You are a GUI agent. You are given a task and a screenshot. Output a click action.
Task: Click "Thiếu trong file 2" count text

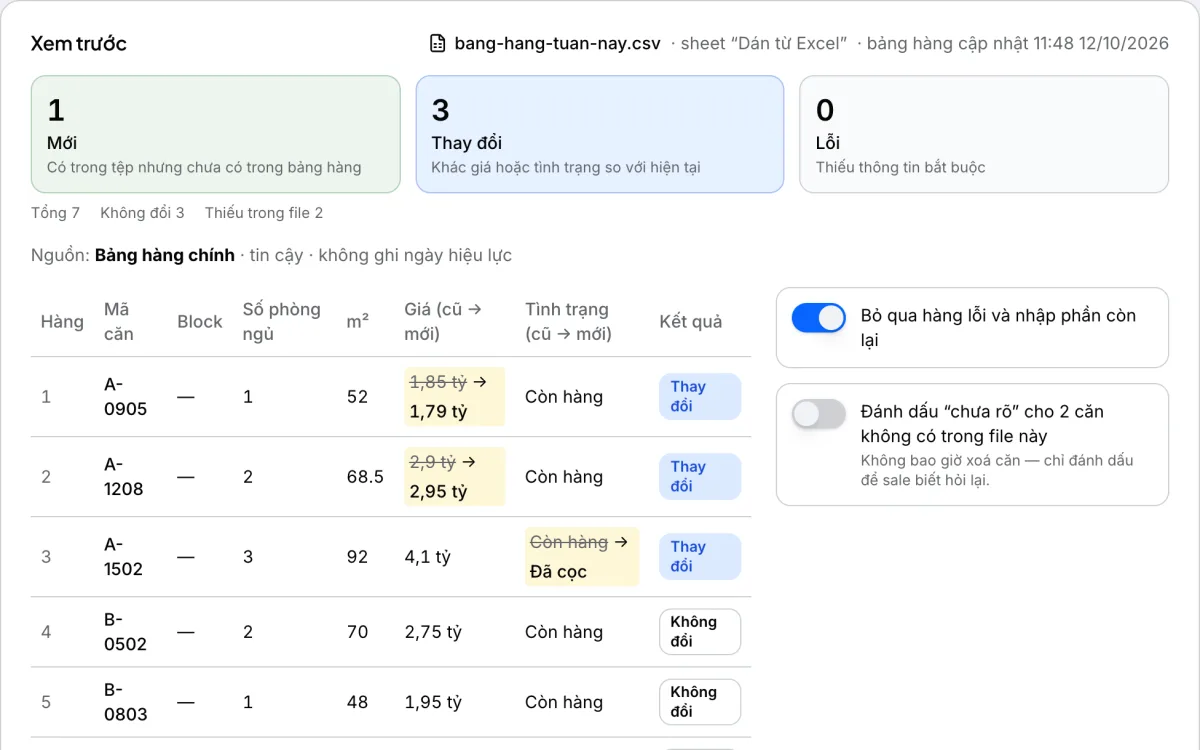coord(264,213)
